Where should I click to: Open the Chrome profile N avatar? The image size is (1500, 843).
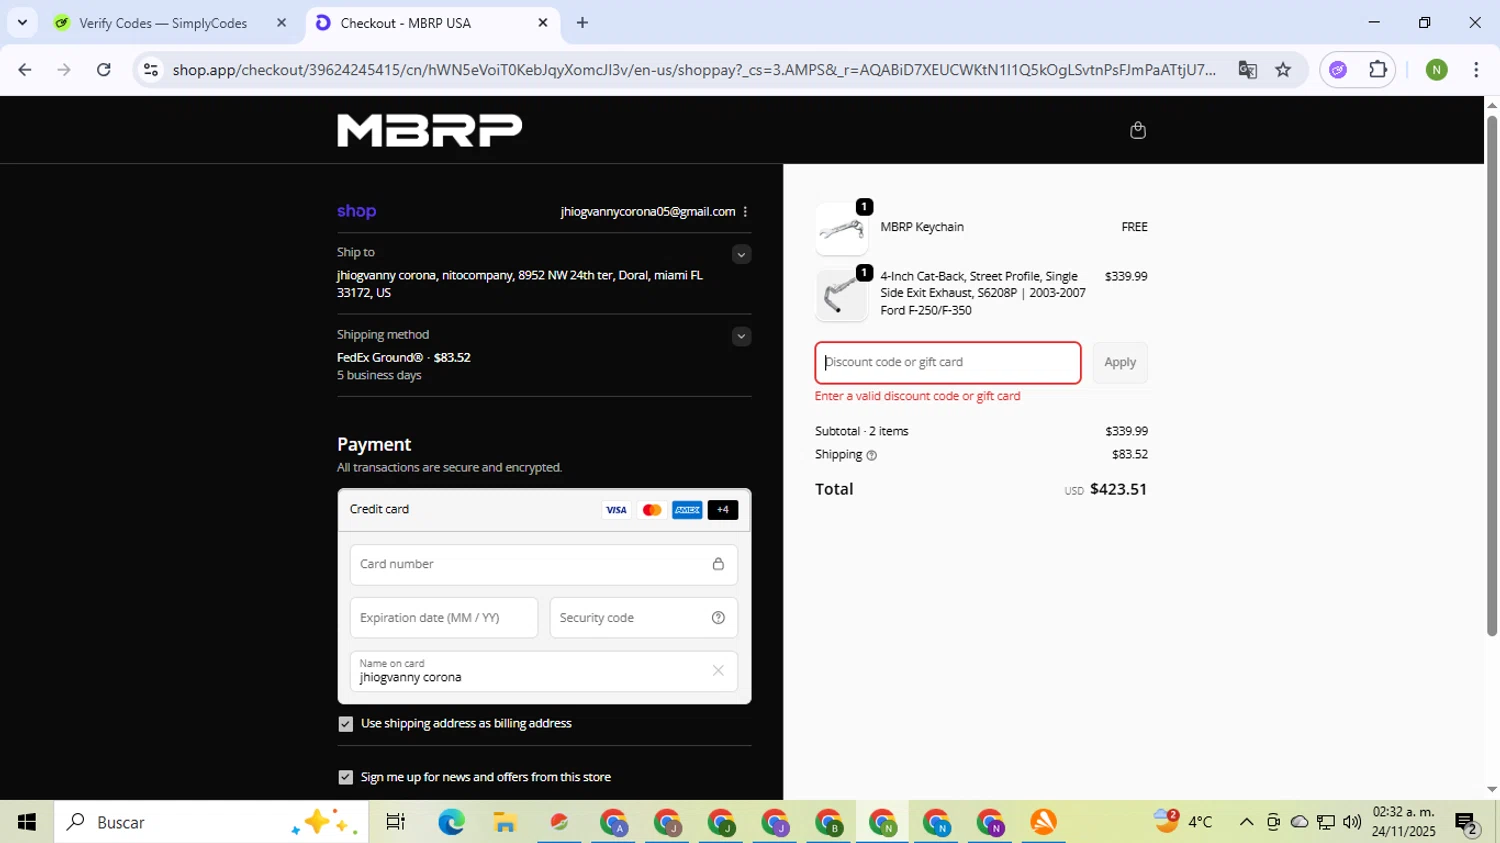tap(1437, 70)
